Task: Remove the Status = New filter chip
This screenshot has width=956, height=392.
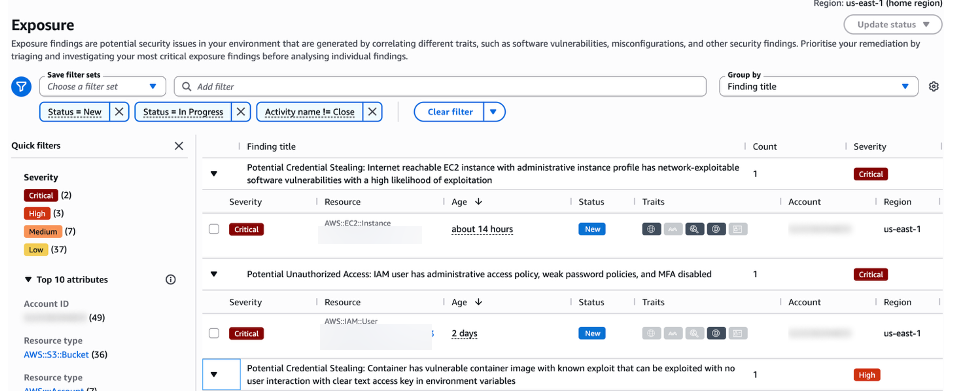Action: tap(119, 112)
